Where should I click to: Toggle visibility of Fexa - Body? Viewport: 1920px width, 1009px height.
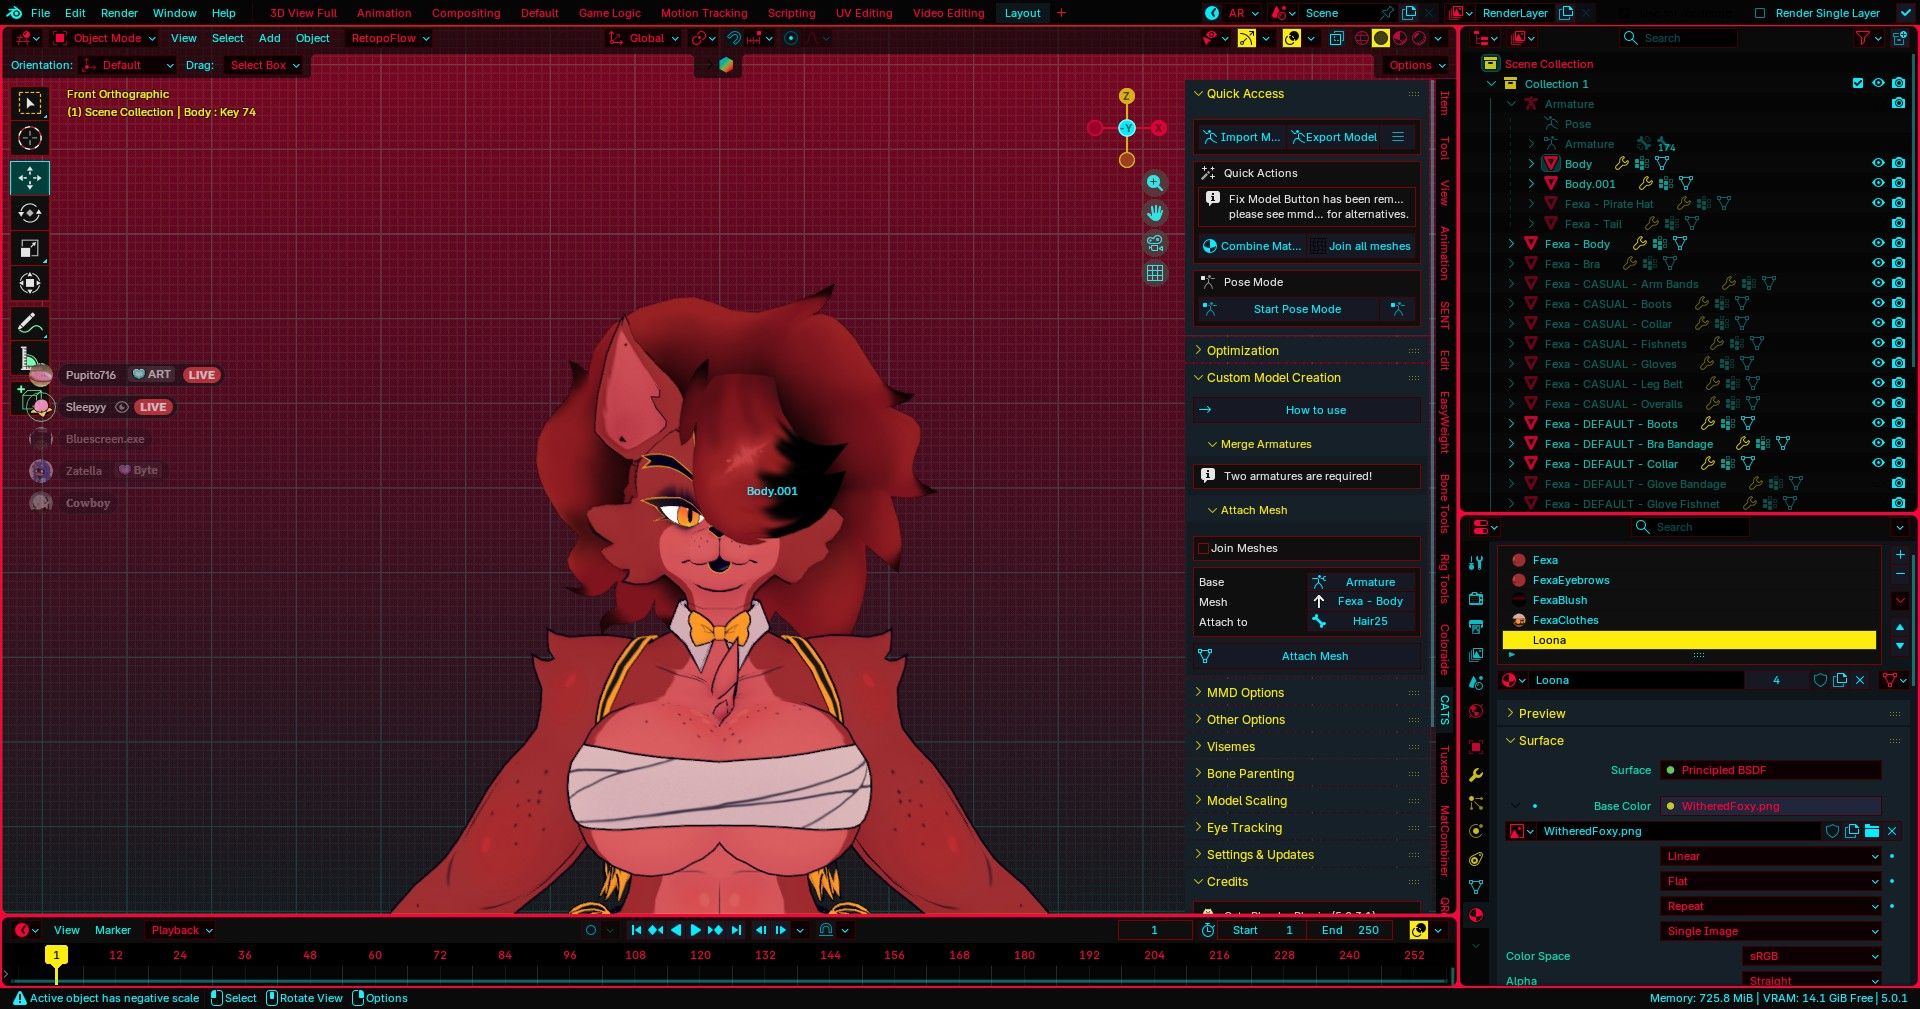click(x=1878, y=243)
